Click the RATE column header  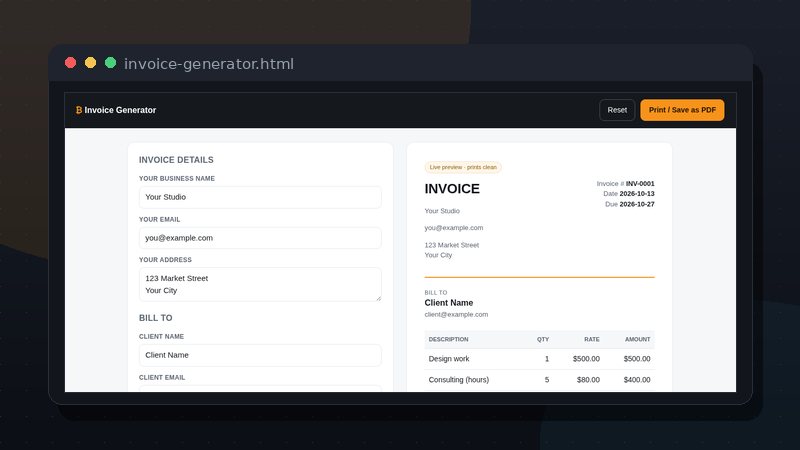(592, 339)
